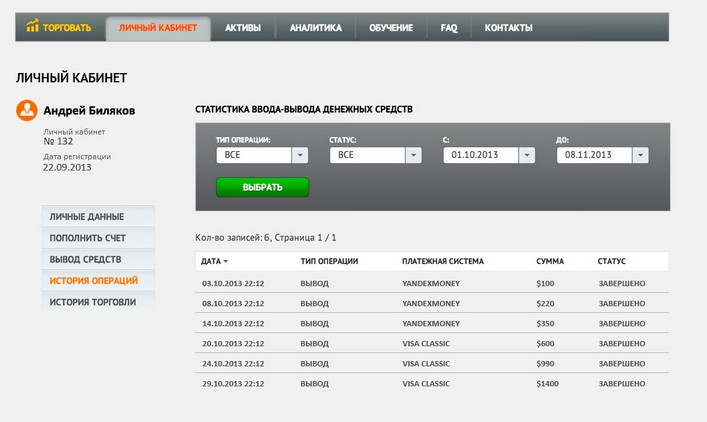This screenshot has height=422, width=707.
Task: Click YANDEXMONEY in the $100 row
Action: coord(431,284)
